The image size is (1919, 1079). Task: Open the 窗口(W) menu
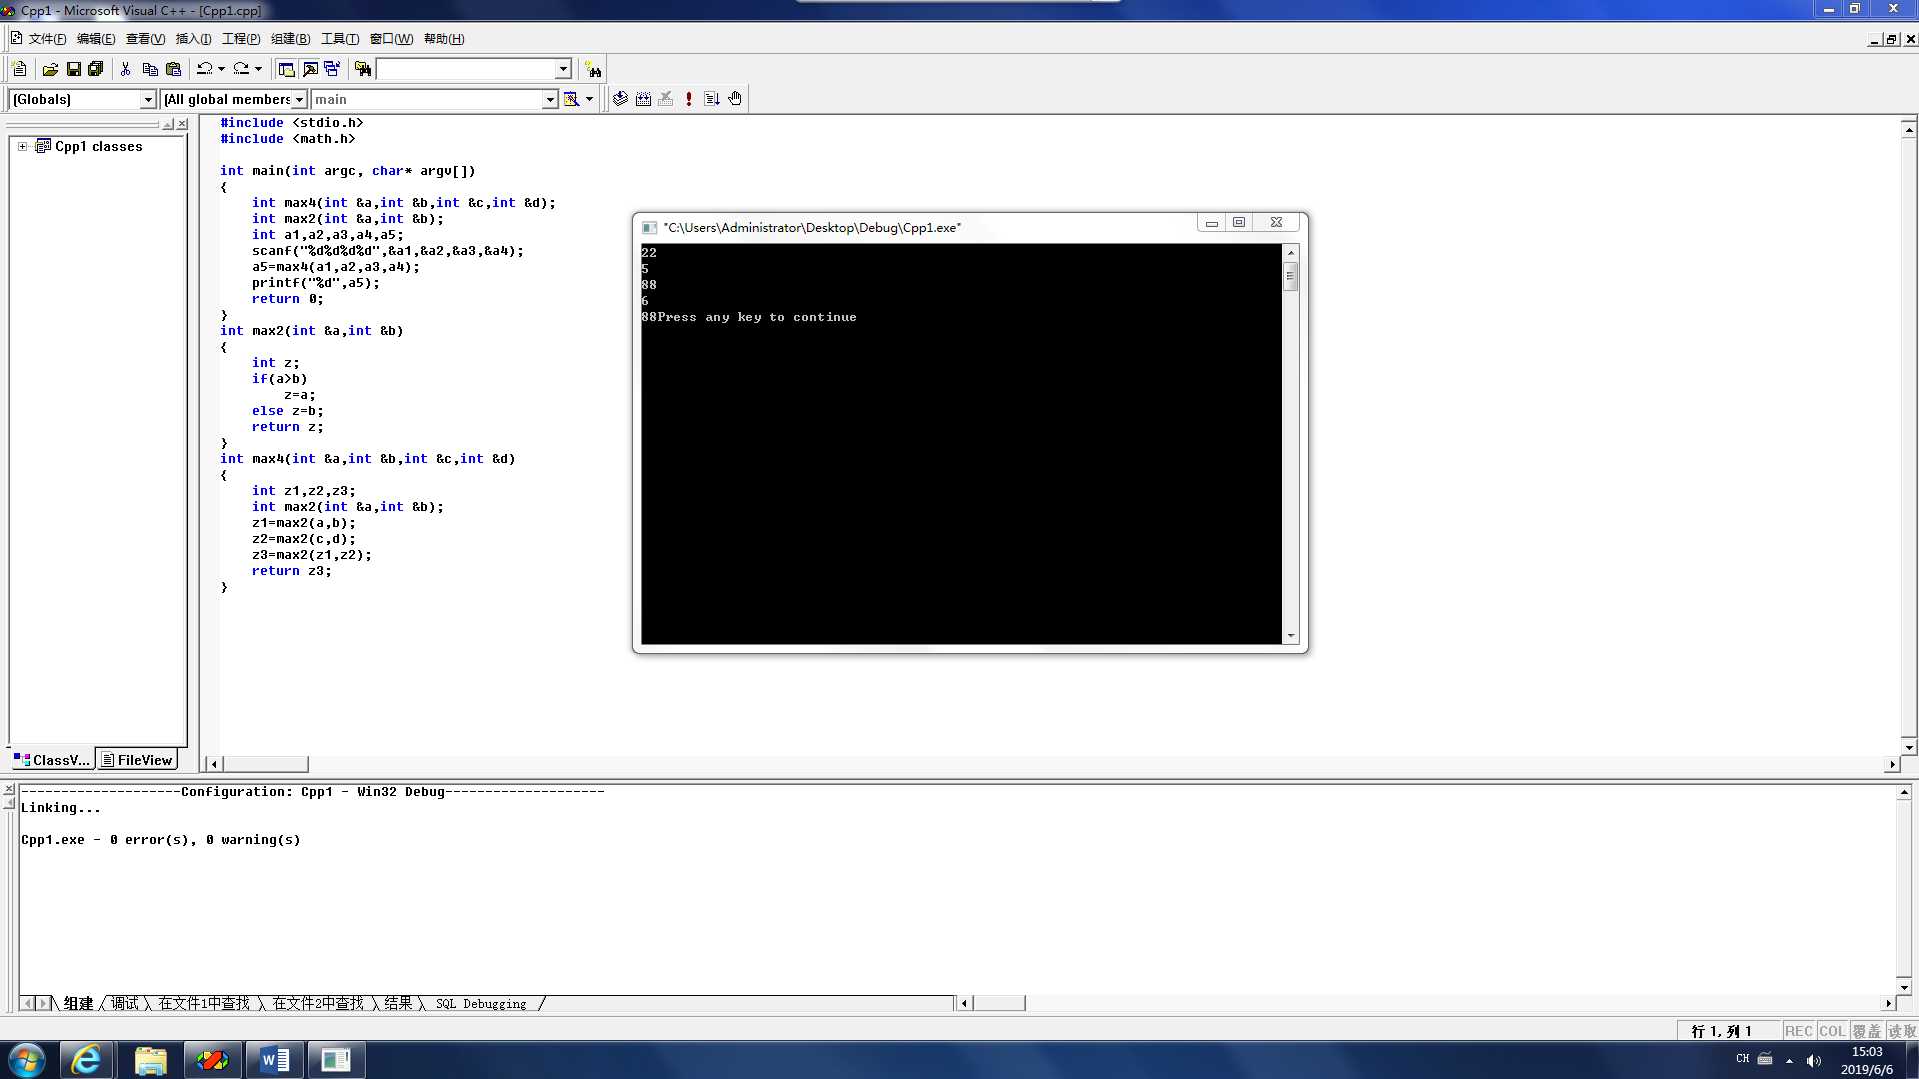point(391,39)
